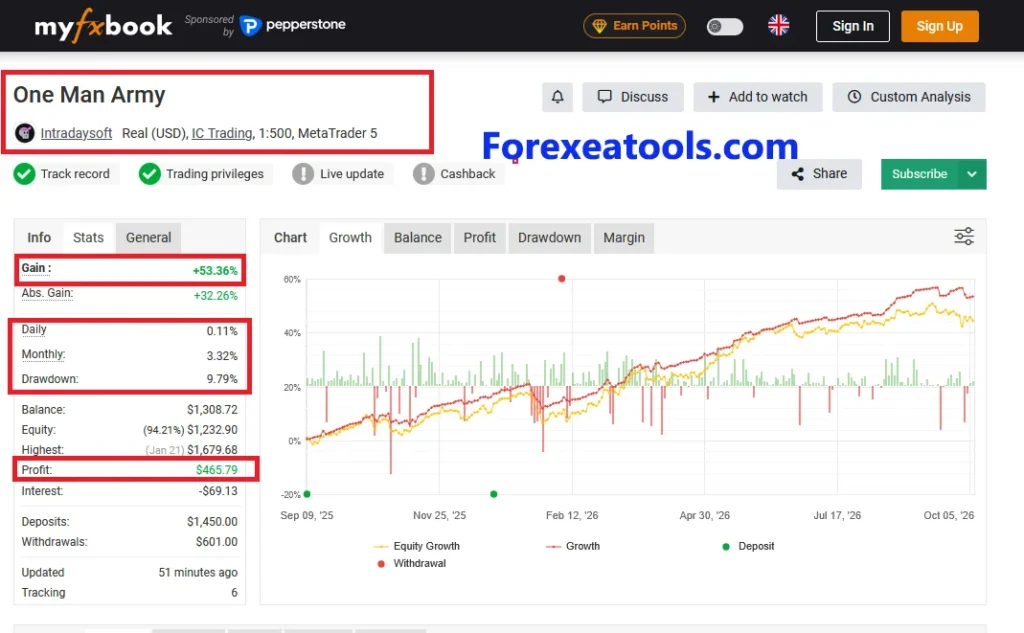This screenshot has width=1024, height=633.
Task: Click the Sign In button
Action: [x=852, y=26]
